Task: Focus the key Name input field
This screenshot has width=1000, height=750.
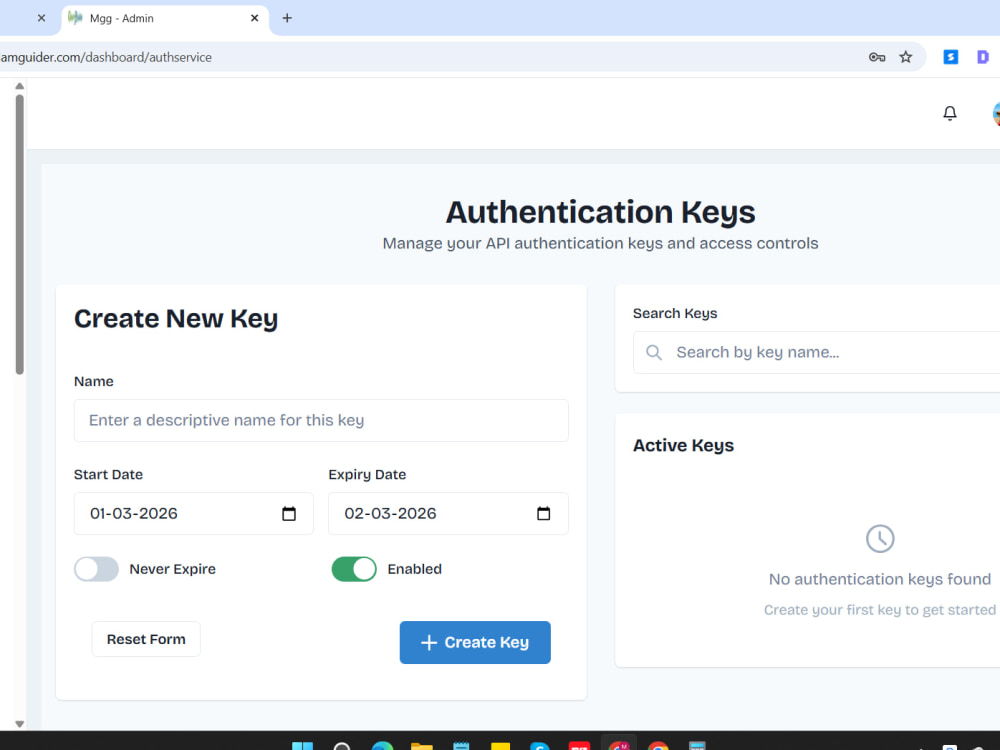Action: point(321,420)
